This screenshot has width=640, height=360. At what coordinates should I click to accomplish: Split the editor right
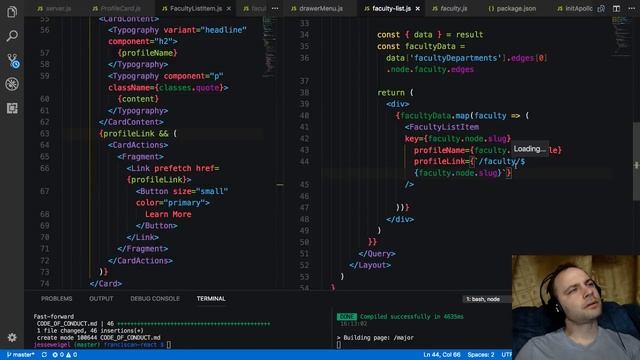pos(616,8)
